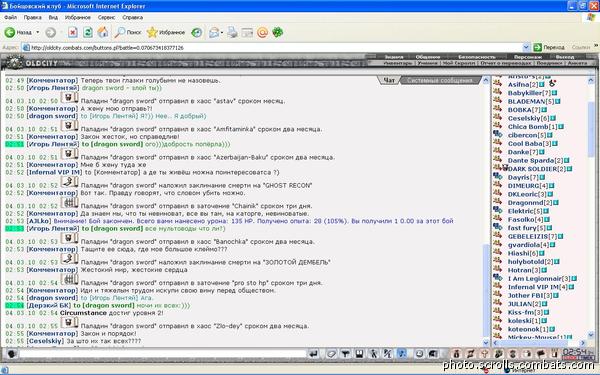Click the floppy disk save icon
600x375 pixels.
(x=359, y=354)
